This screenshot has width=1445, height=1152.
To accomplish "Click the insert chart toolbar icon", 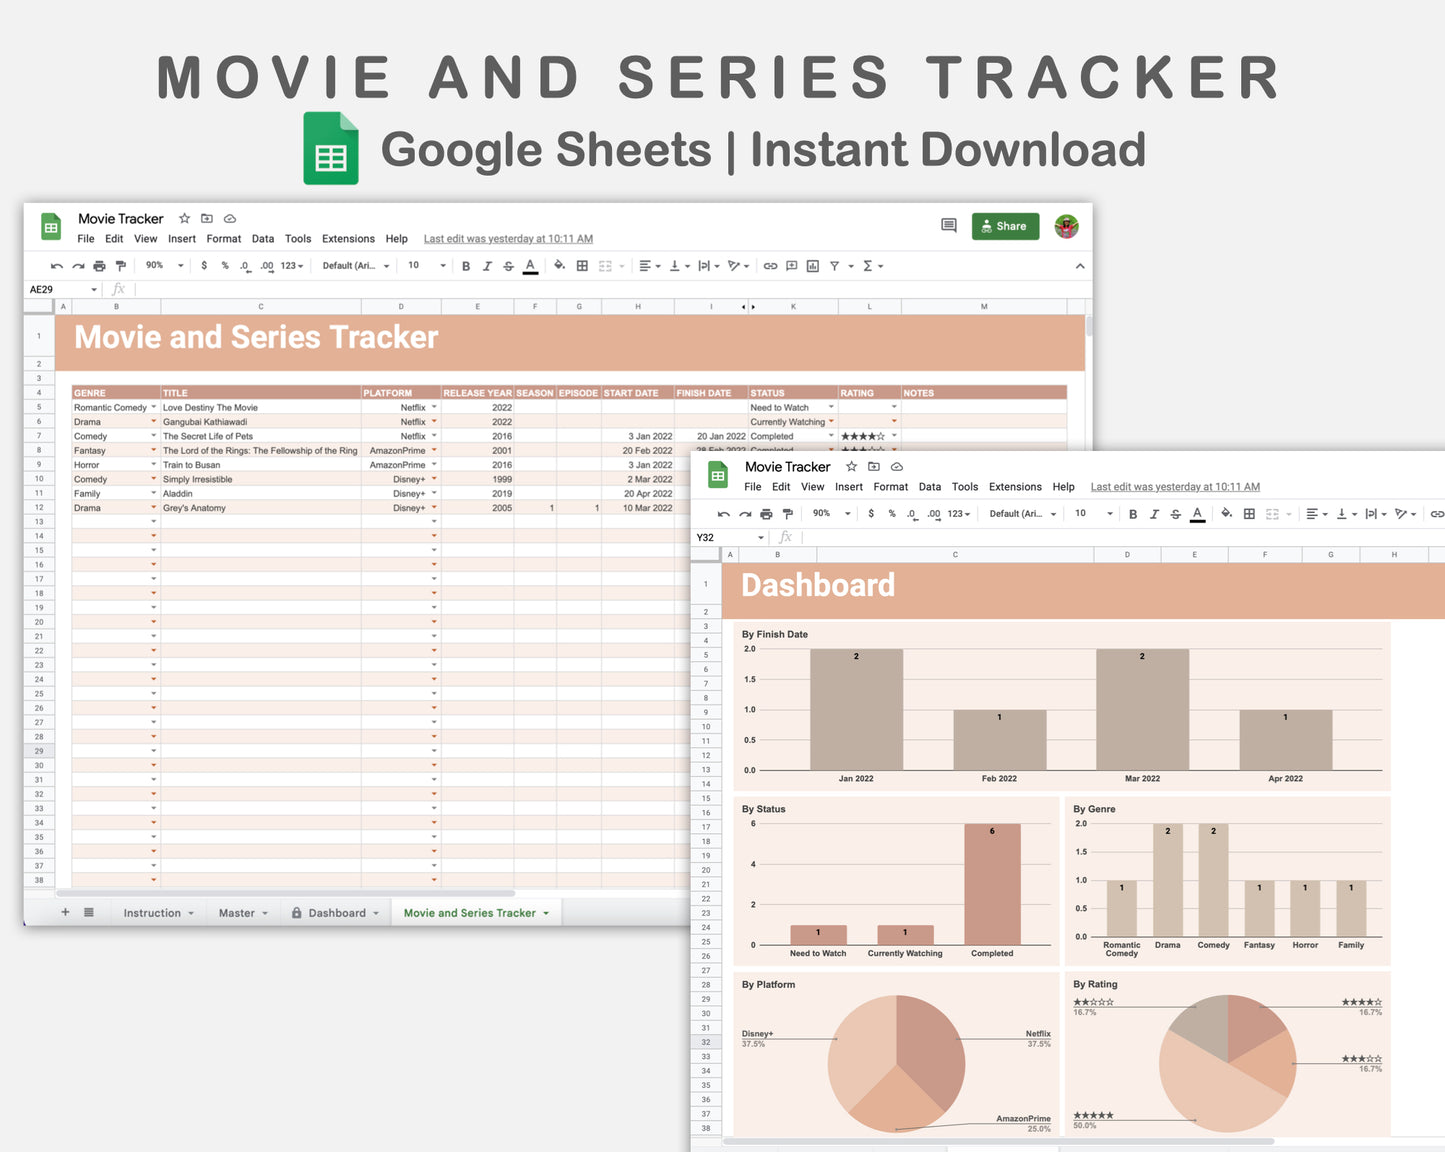I will [812, 266].
